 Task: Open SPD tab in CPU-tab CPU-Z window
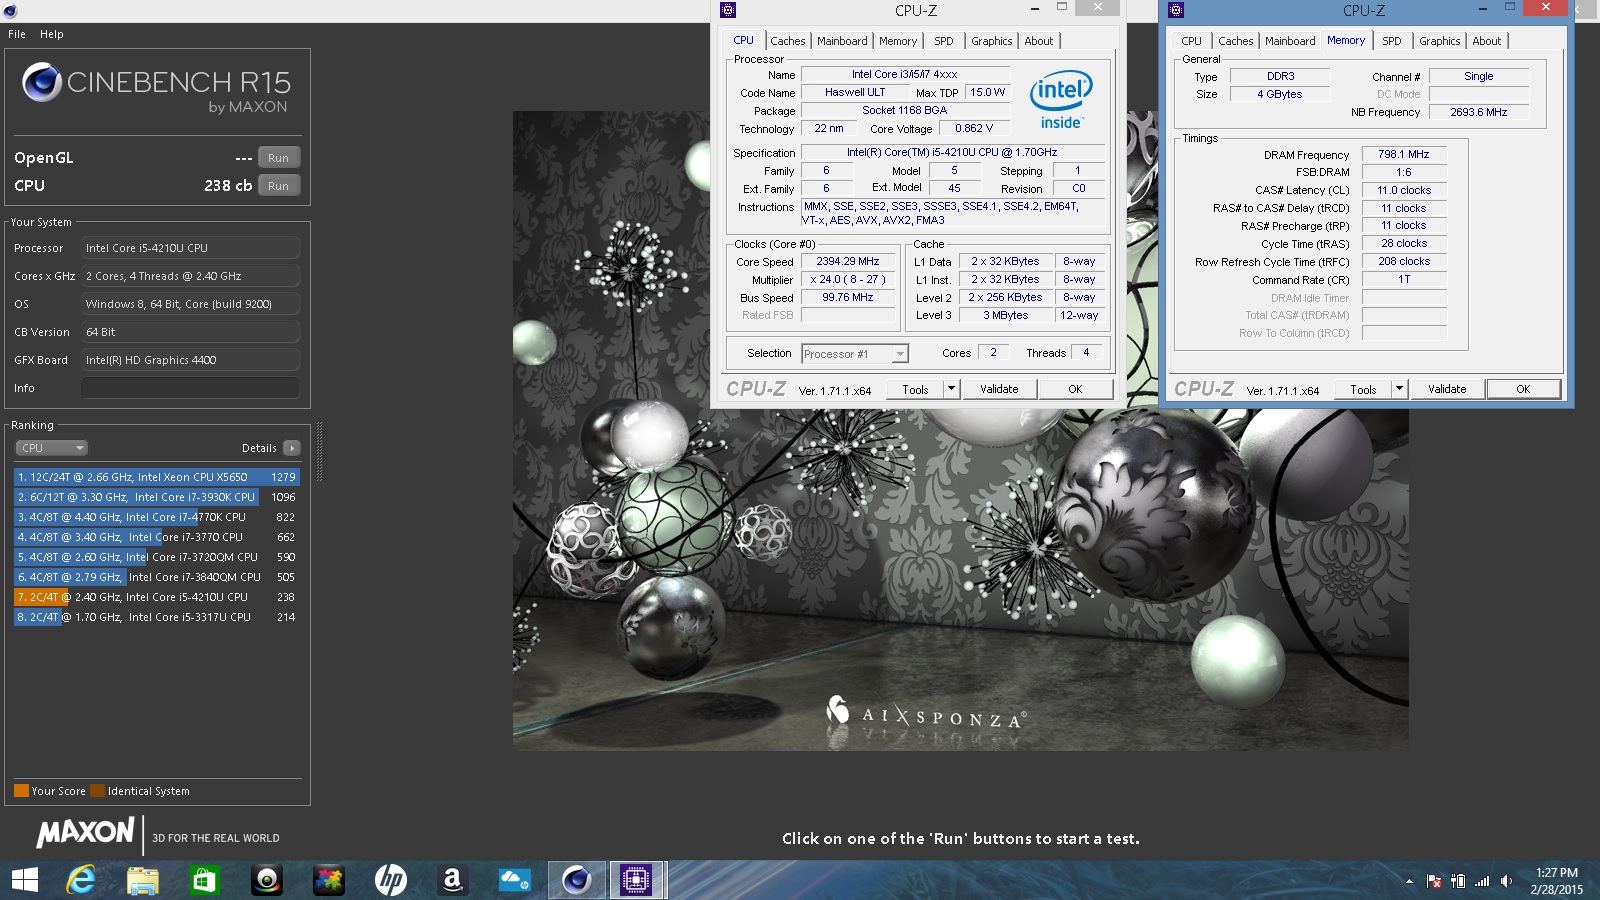click(x=944, y=41)
